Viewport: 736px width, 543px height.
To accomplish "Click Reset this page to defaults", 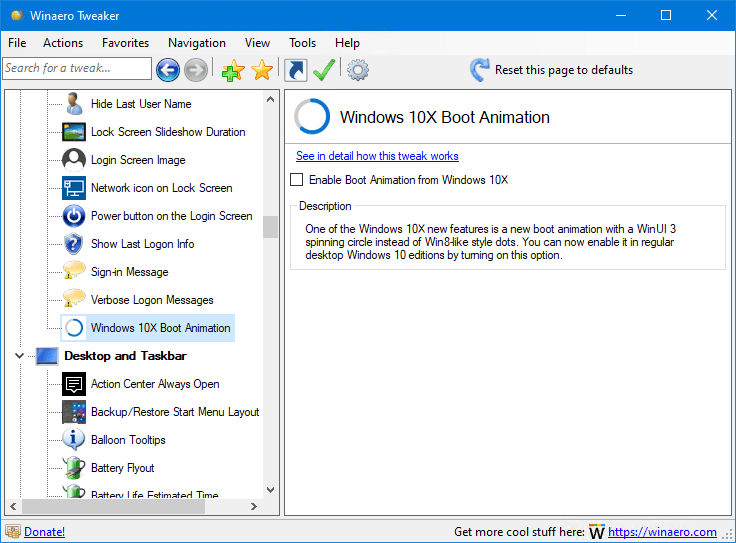I will click(x=564, y=70).
